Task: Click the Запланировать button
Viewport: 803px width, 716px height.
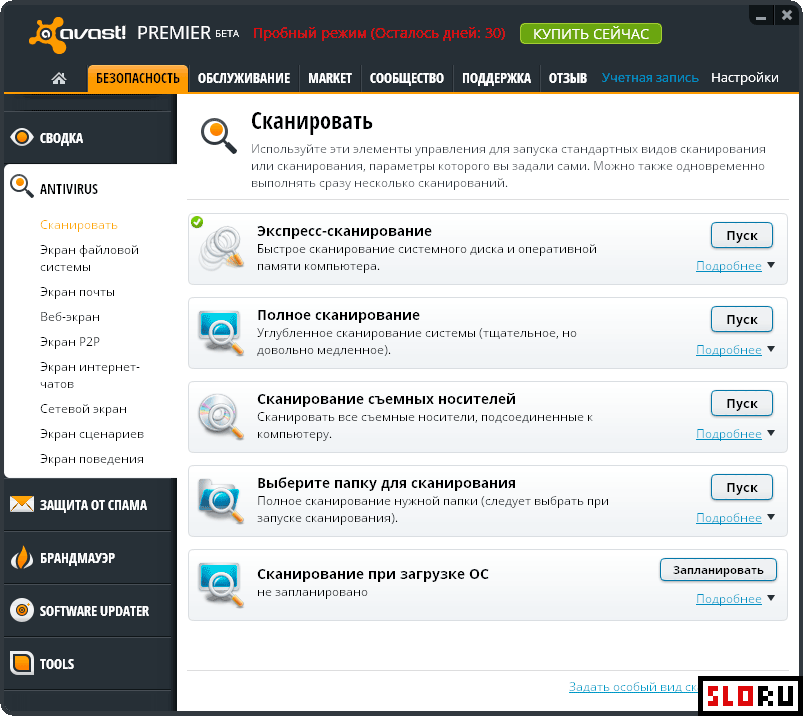Action: click(x=718, y=570)
